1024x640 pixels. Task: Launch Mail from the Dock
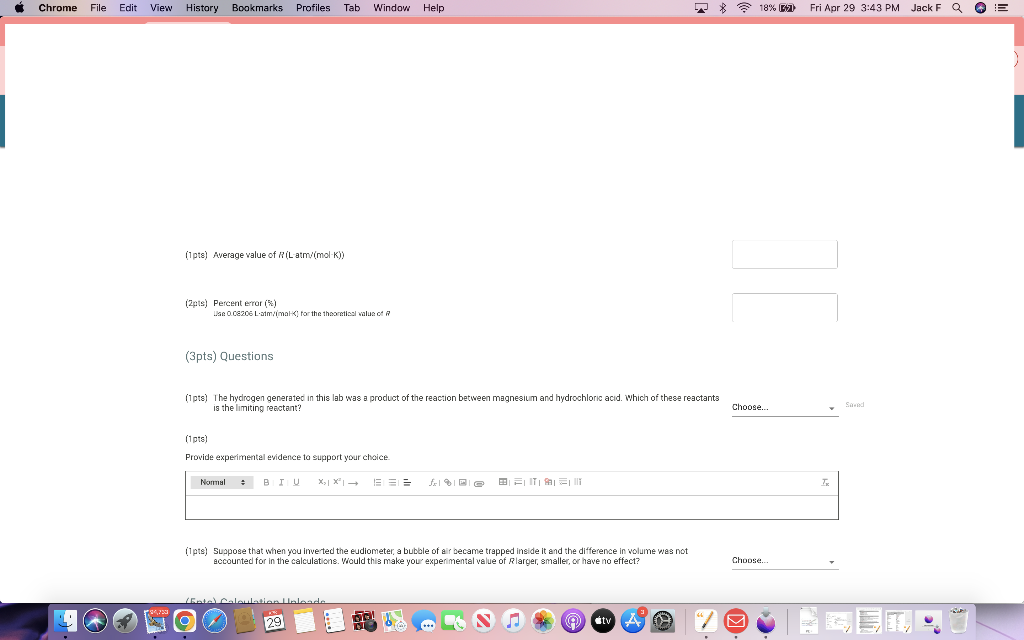(x=736, y=620)
